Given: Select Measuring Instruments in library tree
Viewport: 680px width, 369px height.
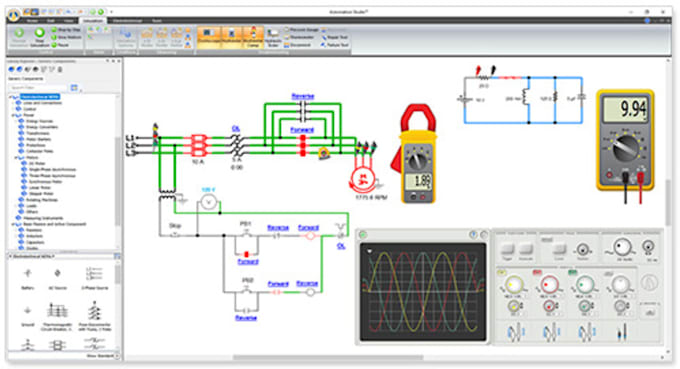Looking at the screenshot, I should point(43,218).
